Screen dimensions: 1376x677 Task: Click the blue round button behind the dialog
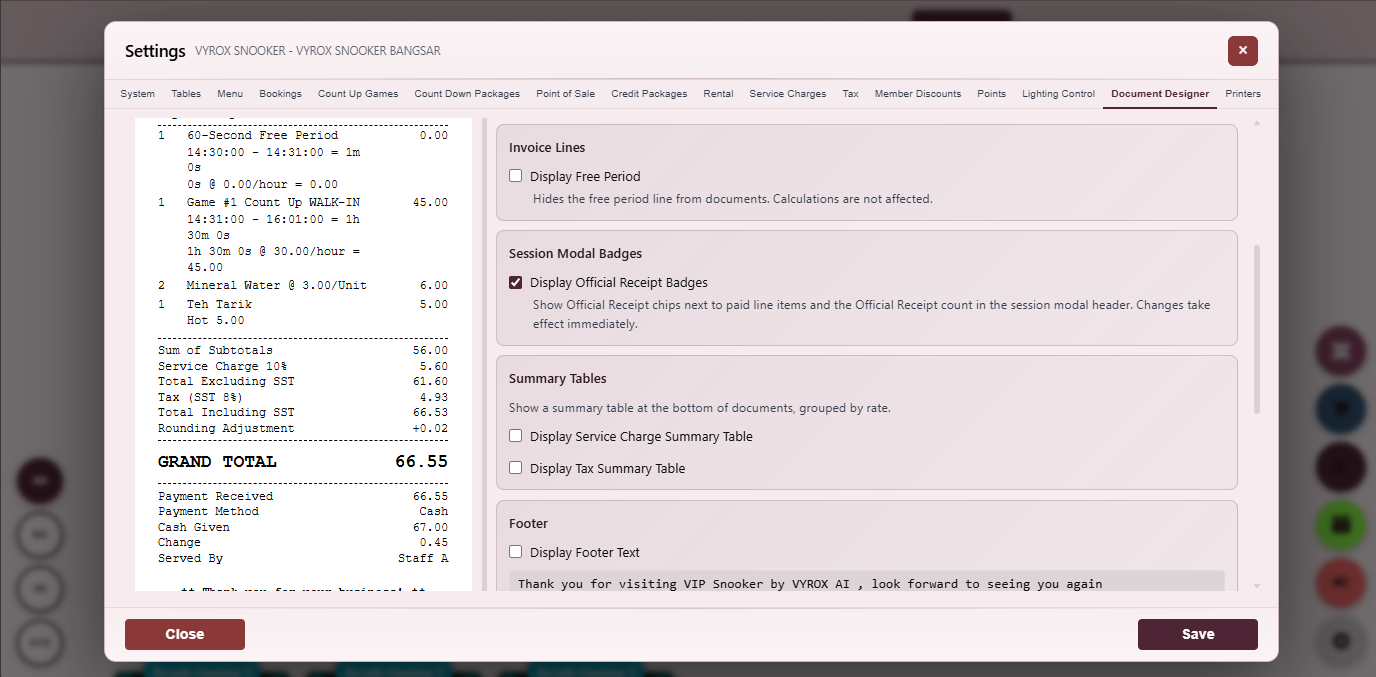[x=1341, y=409]
